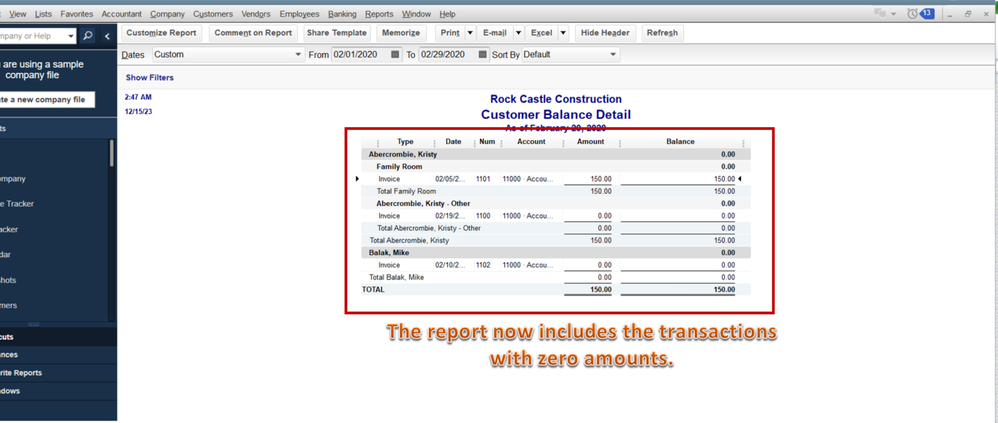This screenshot has height=423, width=998.
Task: Click the company search input field
Action: pos(32,36)
